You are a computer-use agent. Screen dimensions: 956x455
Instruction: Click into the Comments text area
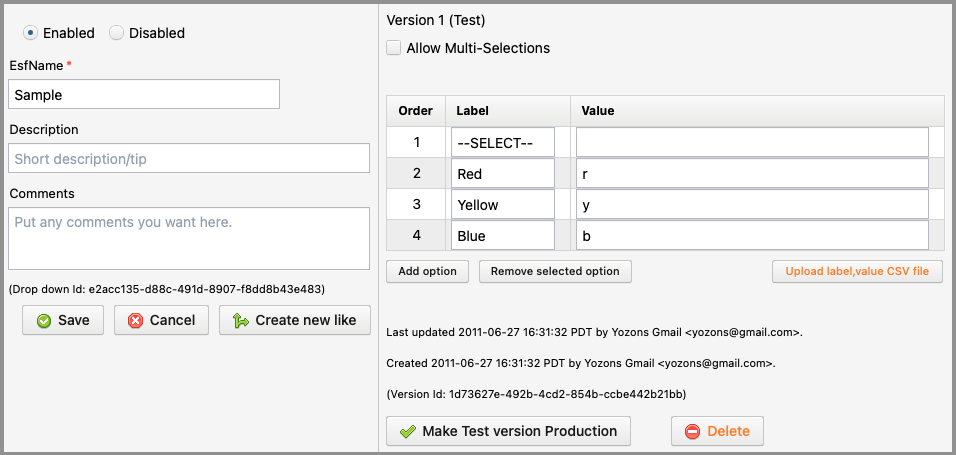189,238
